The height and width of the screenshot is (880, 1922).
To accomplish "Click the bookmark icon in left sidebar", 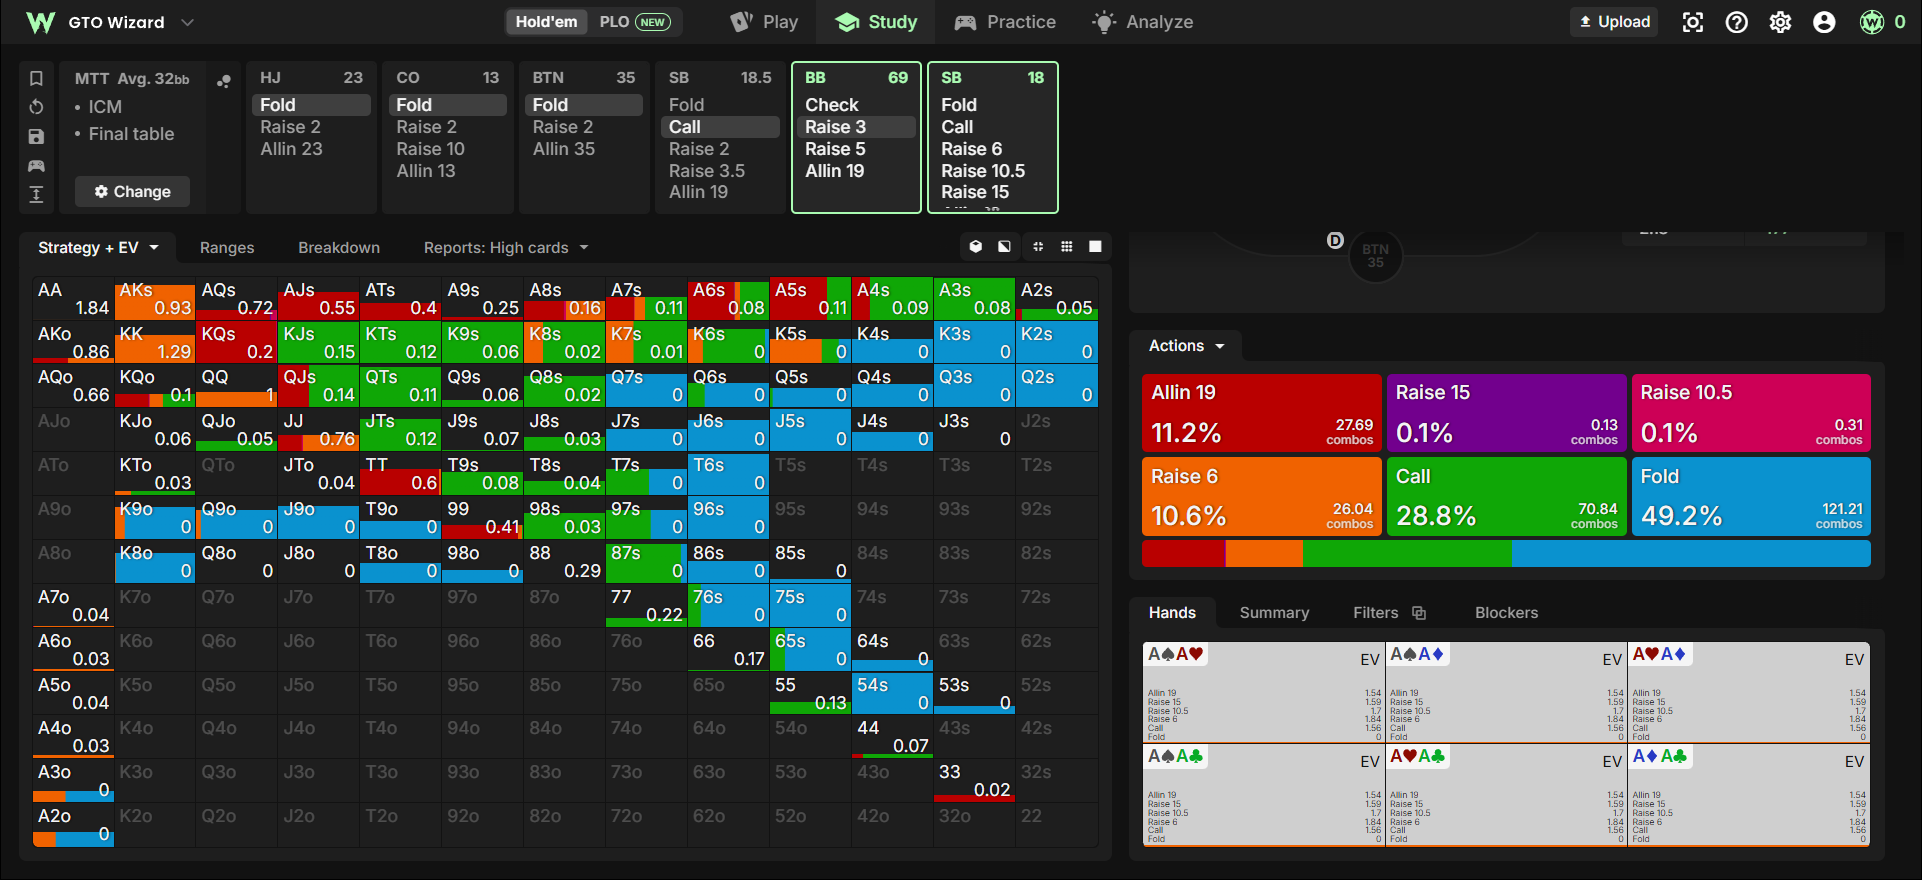I will (x=36, y=78).
